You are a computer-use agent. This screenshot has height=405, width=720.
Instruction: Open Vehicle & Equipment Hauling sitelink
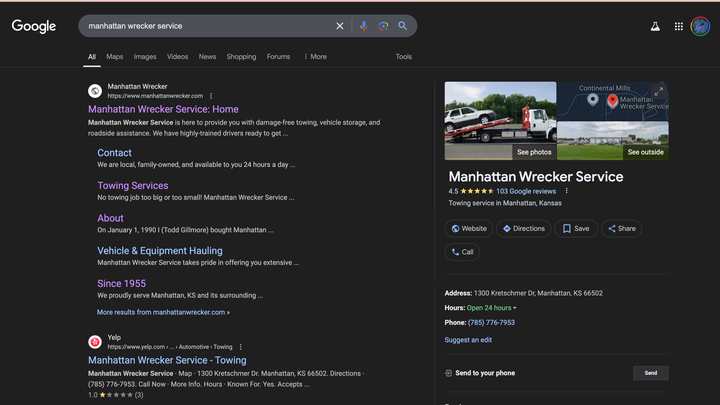point(160,251)
